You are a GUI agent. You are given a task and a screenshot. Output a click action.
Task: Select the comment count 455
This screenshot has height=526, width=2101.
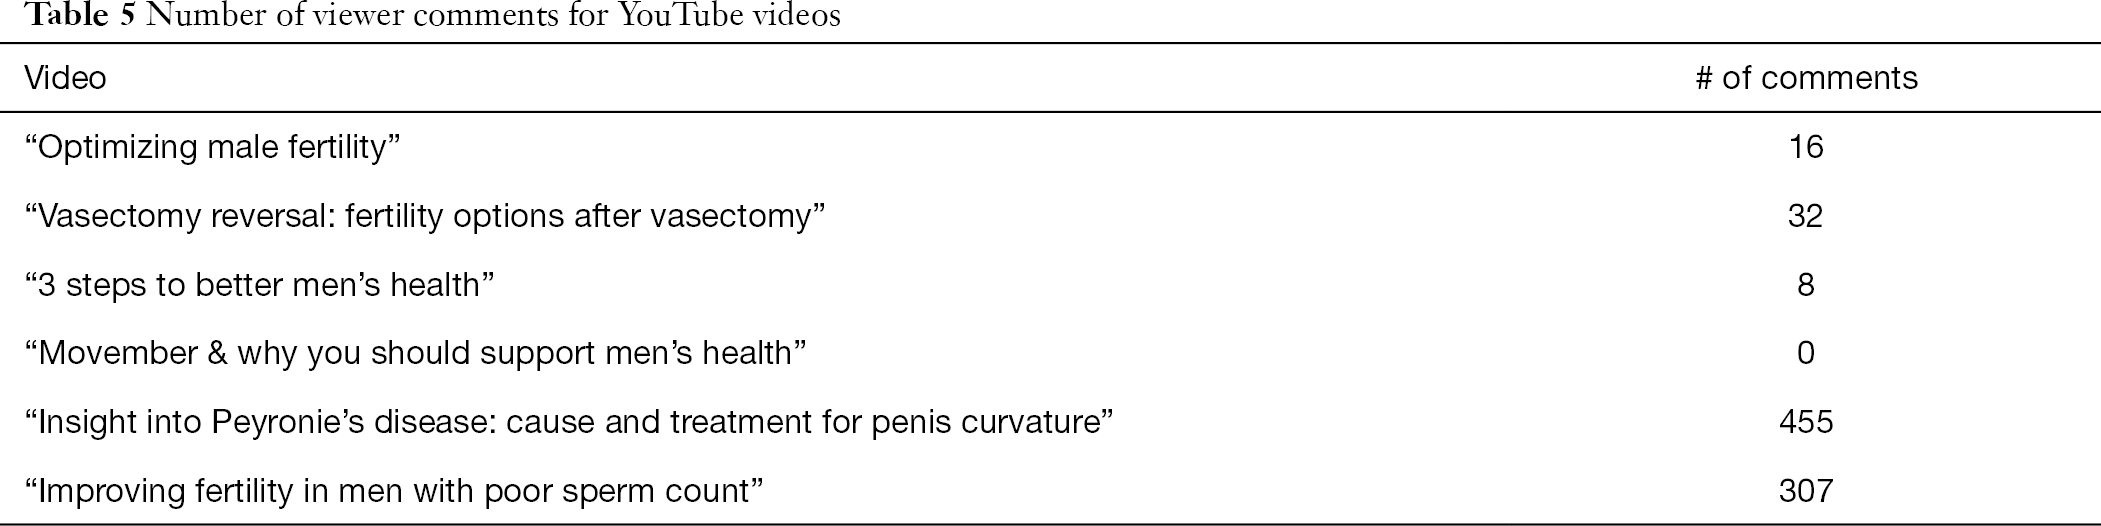click(1806, 422)
